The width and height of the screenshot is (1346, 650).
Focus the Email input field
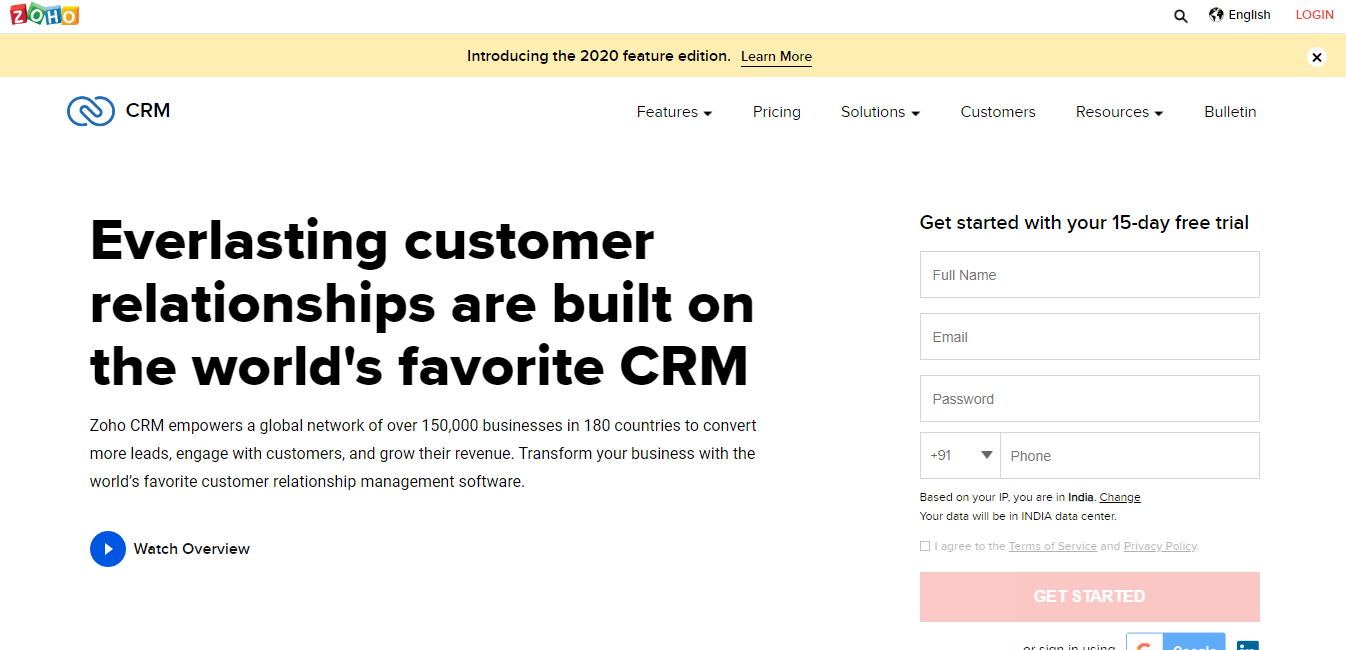coord(1089,337)
